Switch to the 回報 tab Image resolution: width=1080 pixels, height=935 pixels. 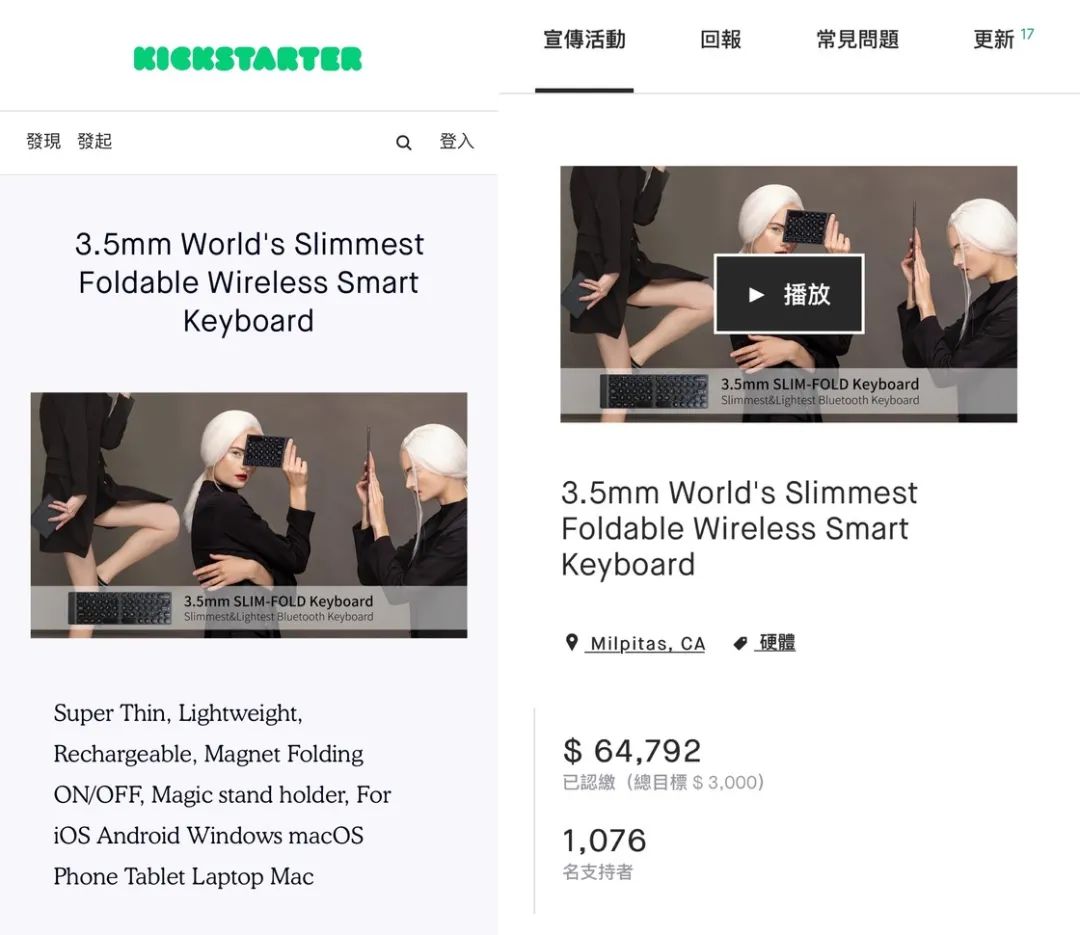pyautogui.click(x=720, y=39)
